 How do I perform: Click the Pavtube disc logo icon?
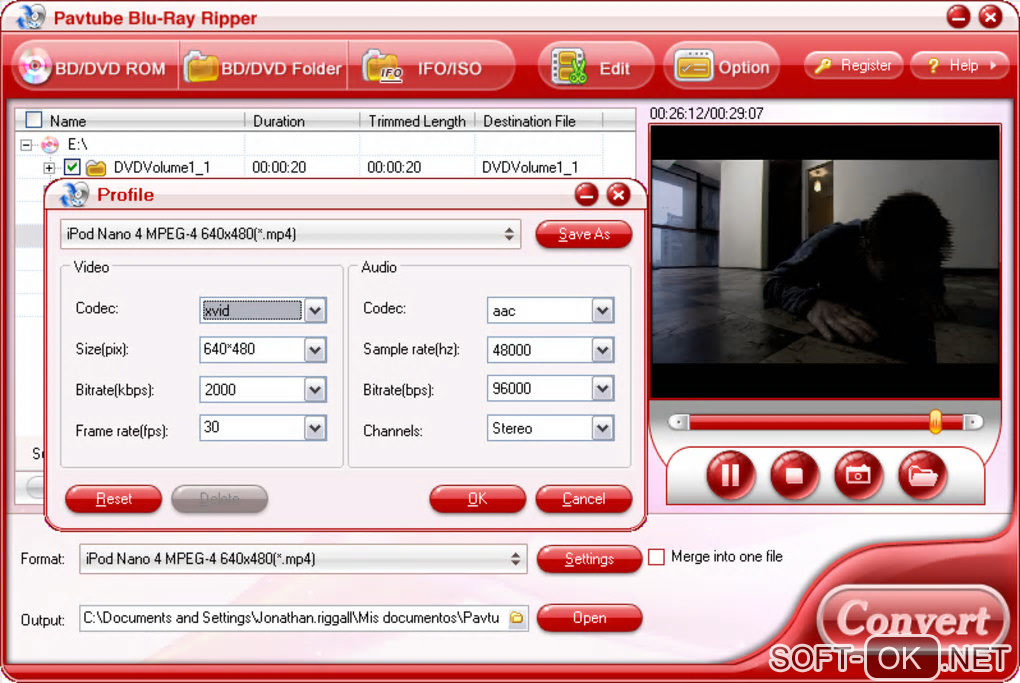point(31,16)
